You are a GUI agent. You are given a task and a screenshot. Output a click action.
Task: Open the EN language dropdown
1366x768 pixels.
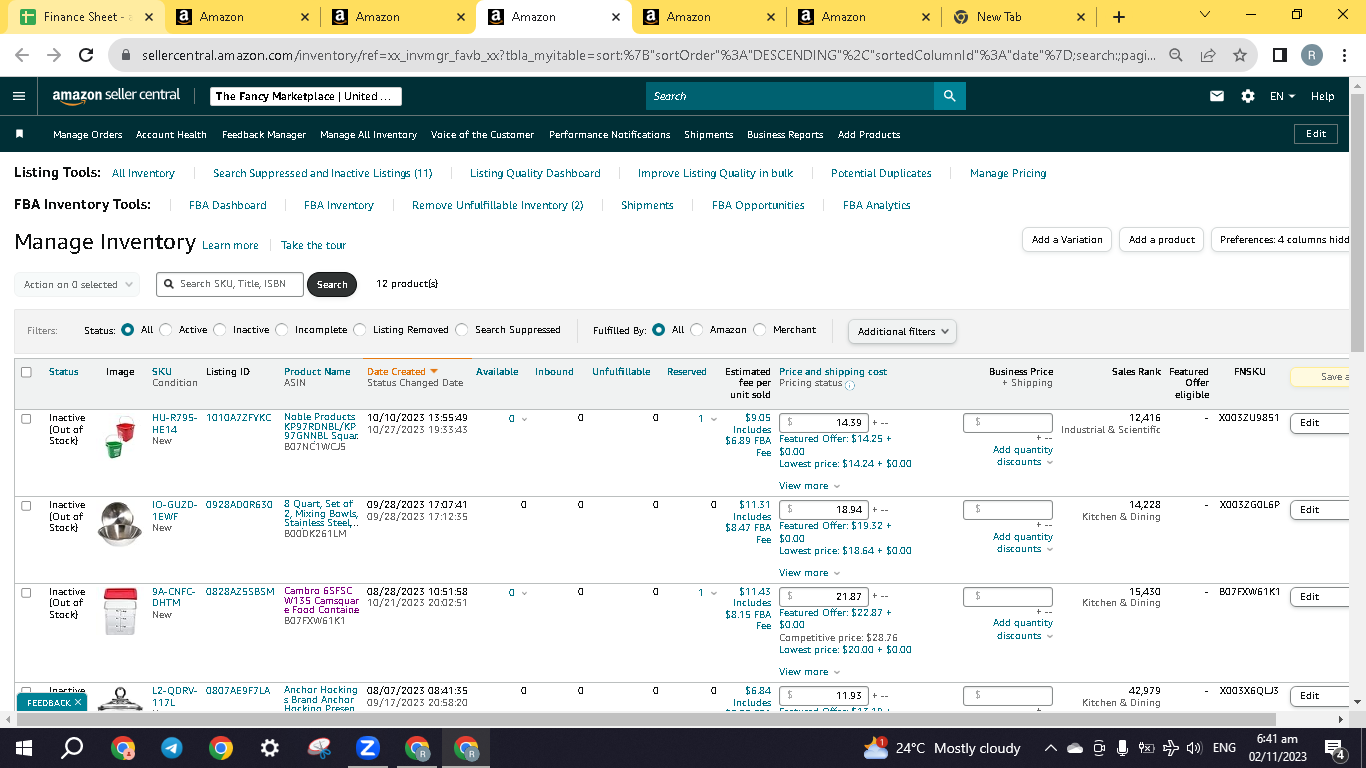point(1282,96)
